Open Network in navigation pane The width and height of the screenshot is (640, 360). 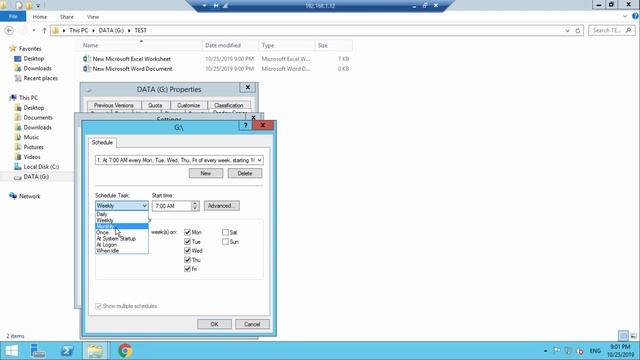(x=29, y=196)
